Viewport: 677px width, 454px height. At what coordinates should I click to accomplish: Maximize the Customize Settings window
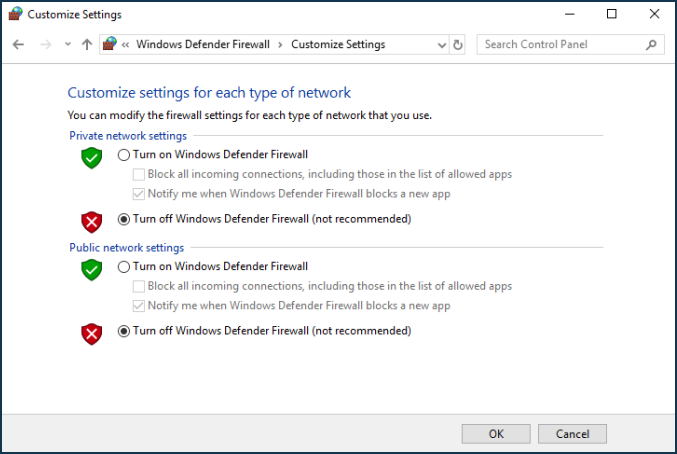[x=611, y=14]
